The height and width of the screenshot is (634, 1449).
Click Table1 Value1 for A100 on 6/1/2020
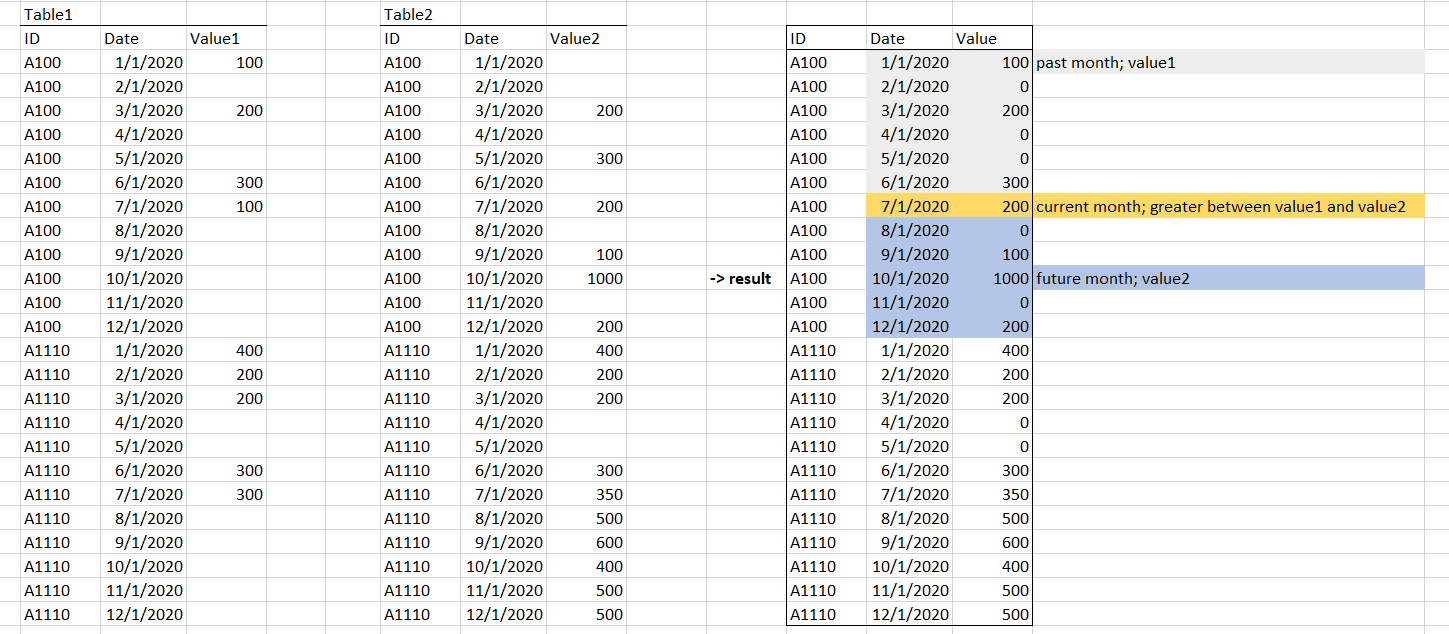coord(226,182)
